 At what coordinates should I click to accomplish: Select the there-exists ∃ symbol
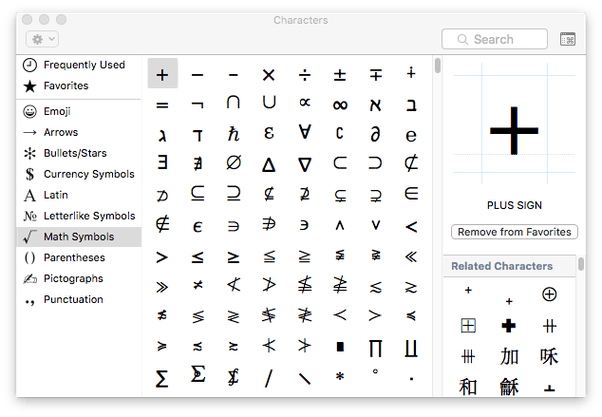tap(162, 162)
